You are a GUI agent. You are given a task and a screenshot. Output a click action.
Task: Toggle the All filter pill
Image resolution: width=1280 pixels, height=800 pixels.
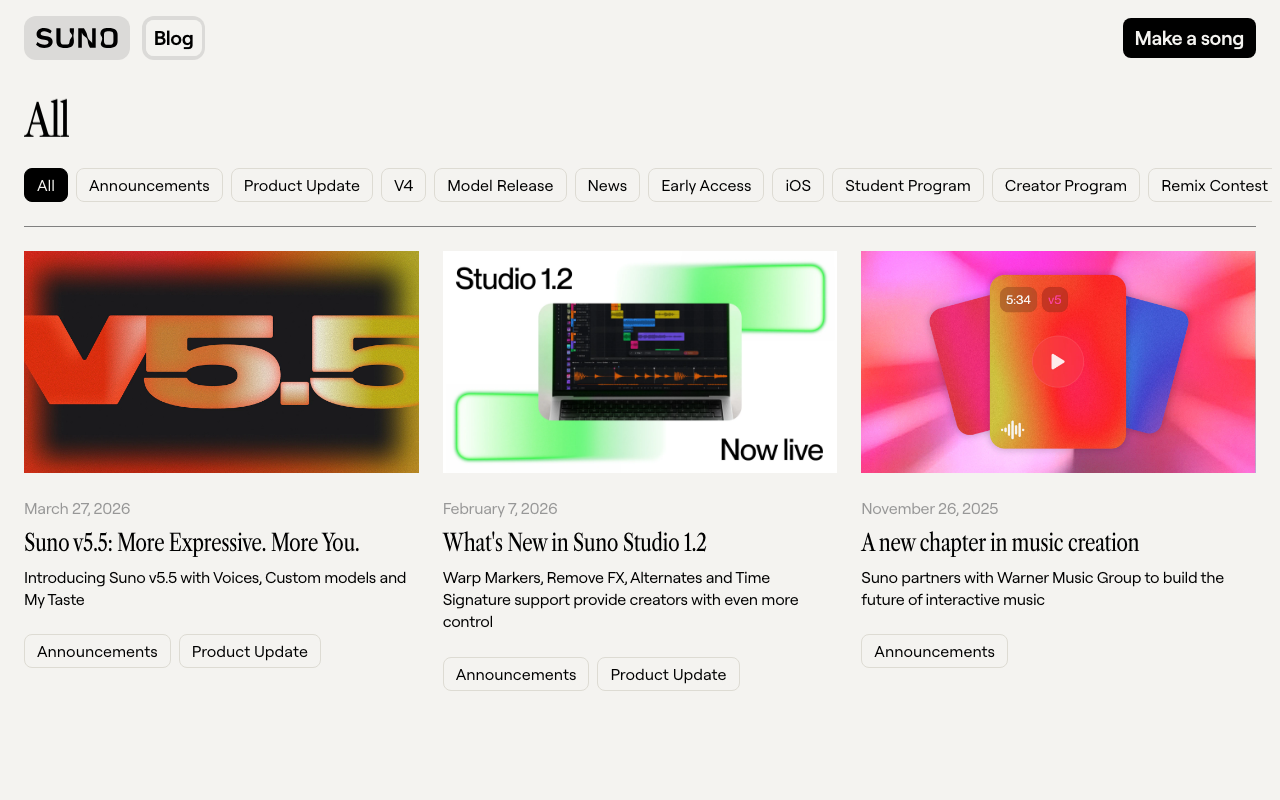click(x=45, y=185)
